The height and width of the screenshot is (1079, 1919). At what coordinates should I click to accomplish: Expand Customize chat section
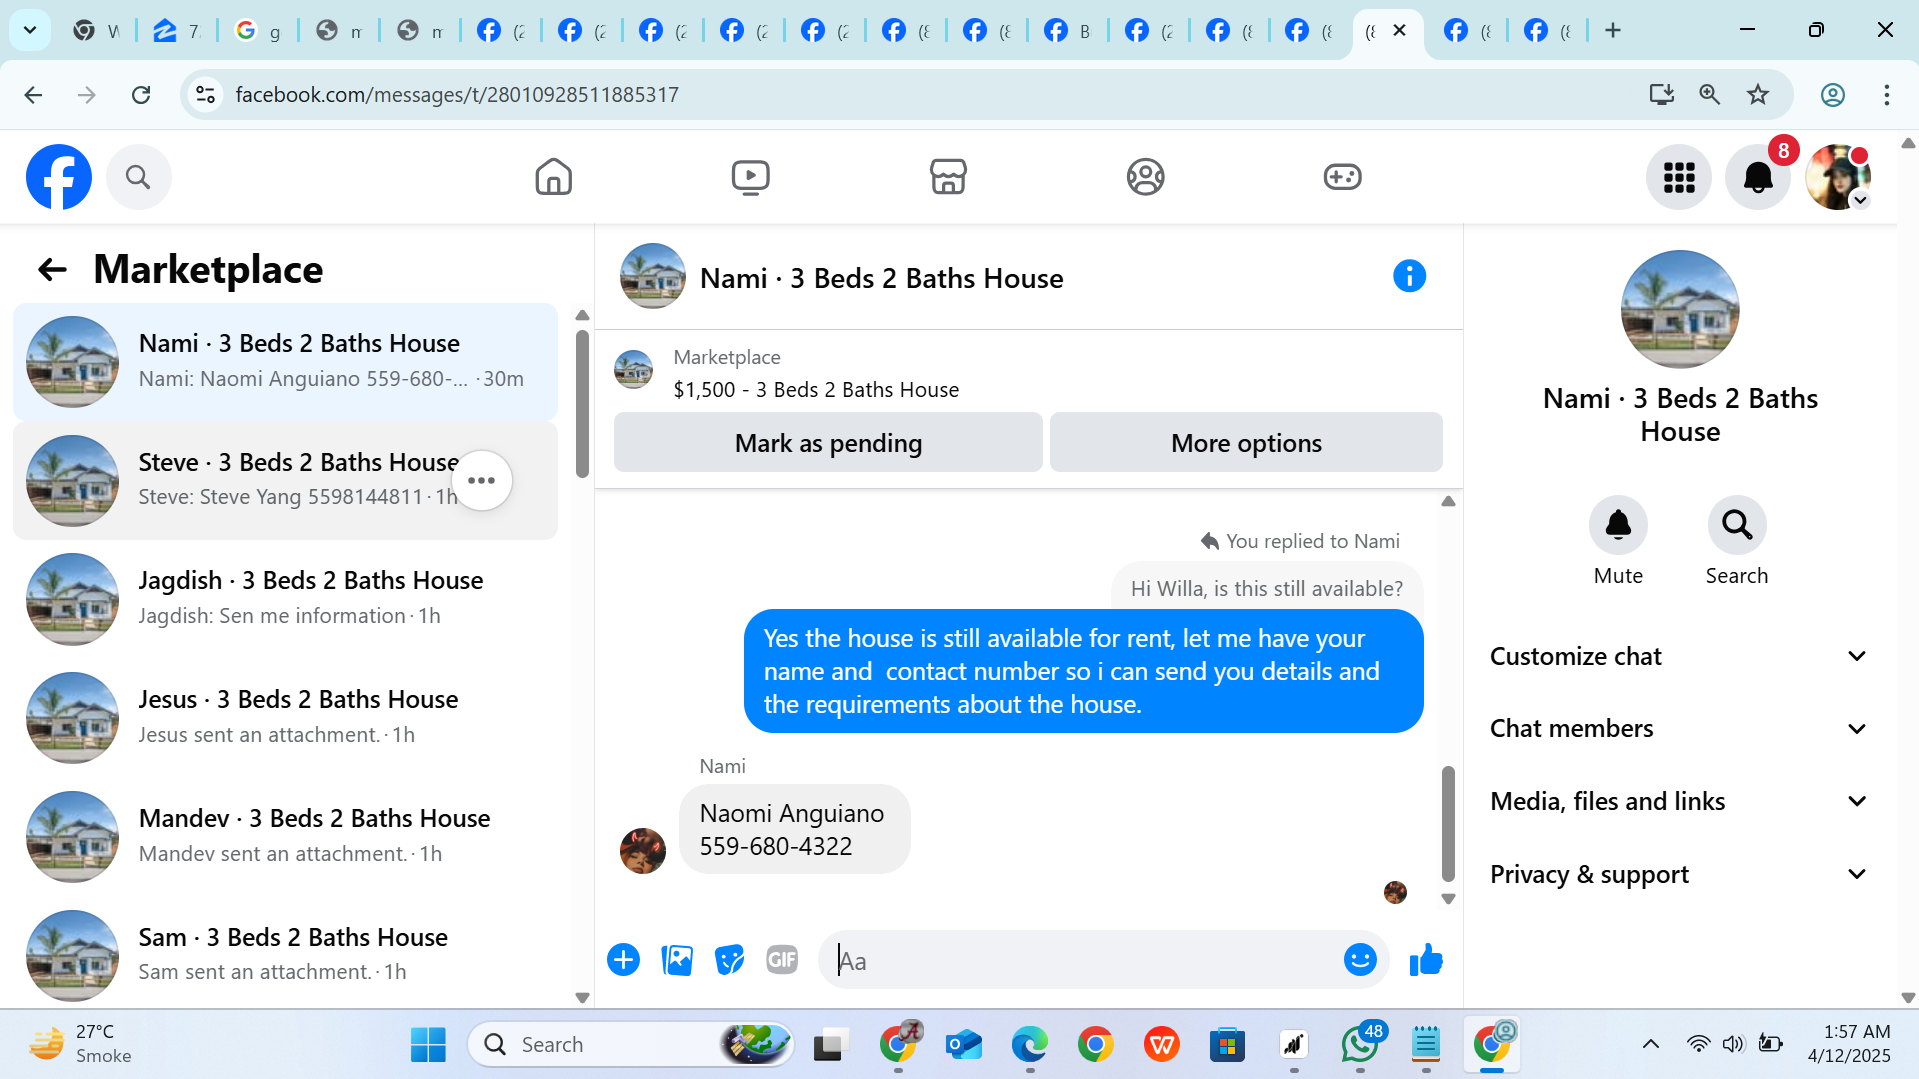click(1679, 656)
